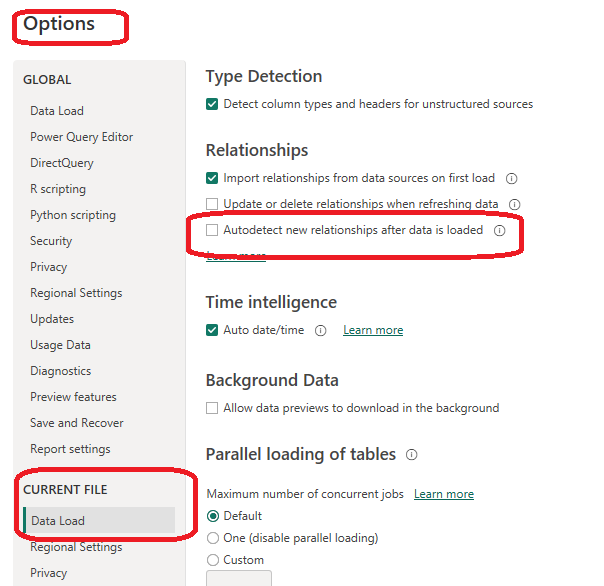The width and height of the screenshot is (604, 586).
Task: Open Power Query Editor settings page
Action: point(81,137)
